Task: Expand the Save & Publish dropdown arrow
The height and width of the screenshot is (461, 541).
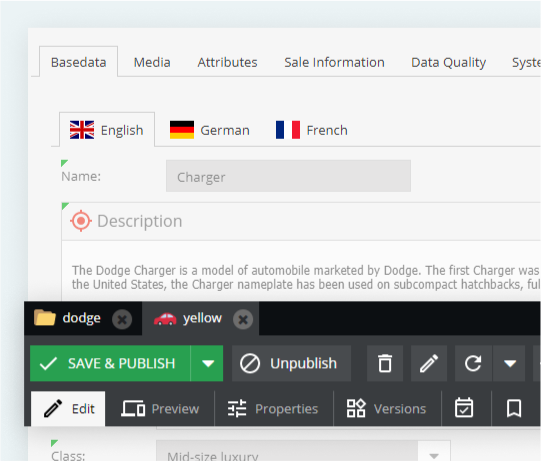Action: pyautogui.click(x=207, y=363)
